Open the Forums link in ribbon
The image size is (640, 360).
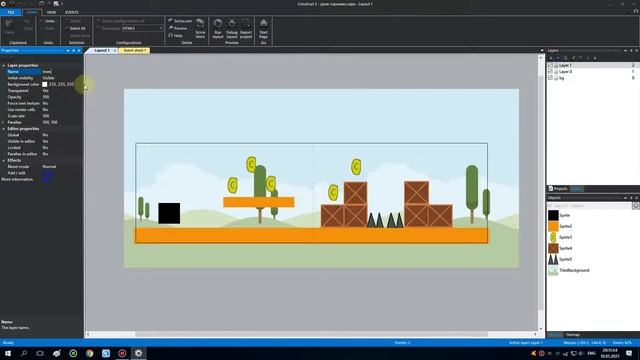coord(178,28)
